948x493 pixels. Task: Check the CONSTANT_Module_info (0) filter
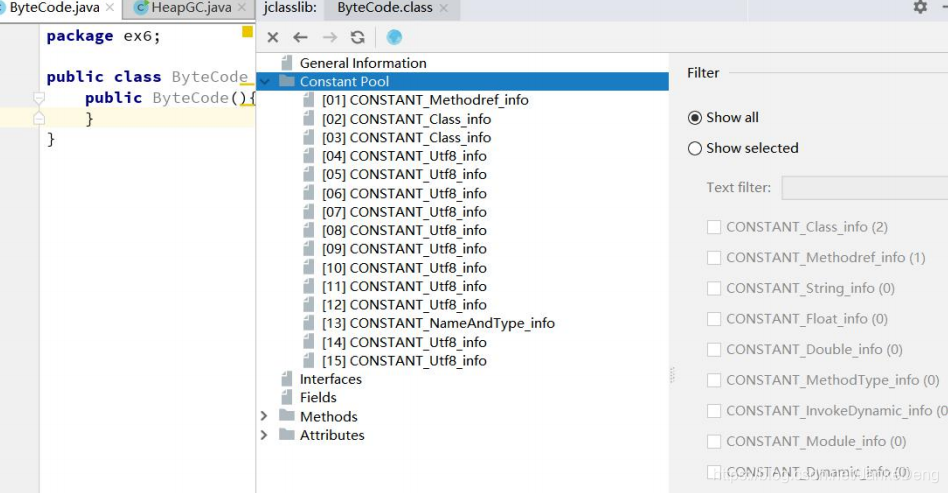point(714,442)
